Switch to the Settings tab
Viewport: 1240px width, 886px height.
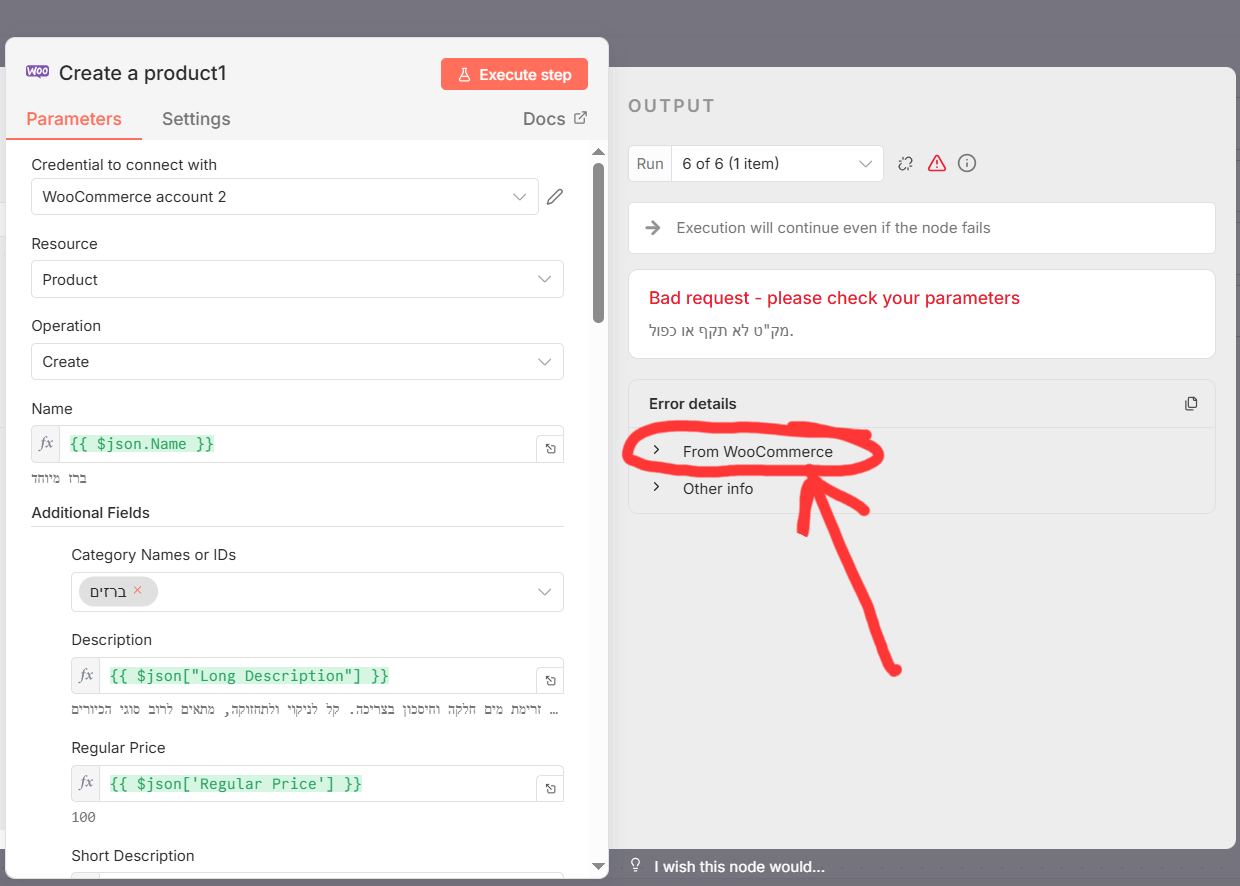coord(196,119)
